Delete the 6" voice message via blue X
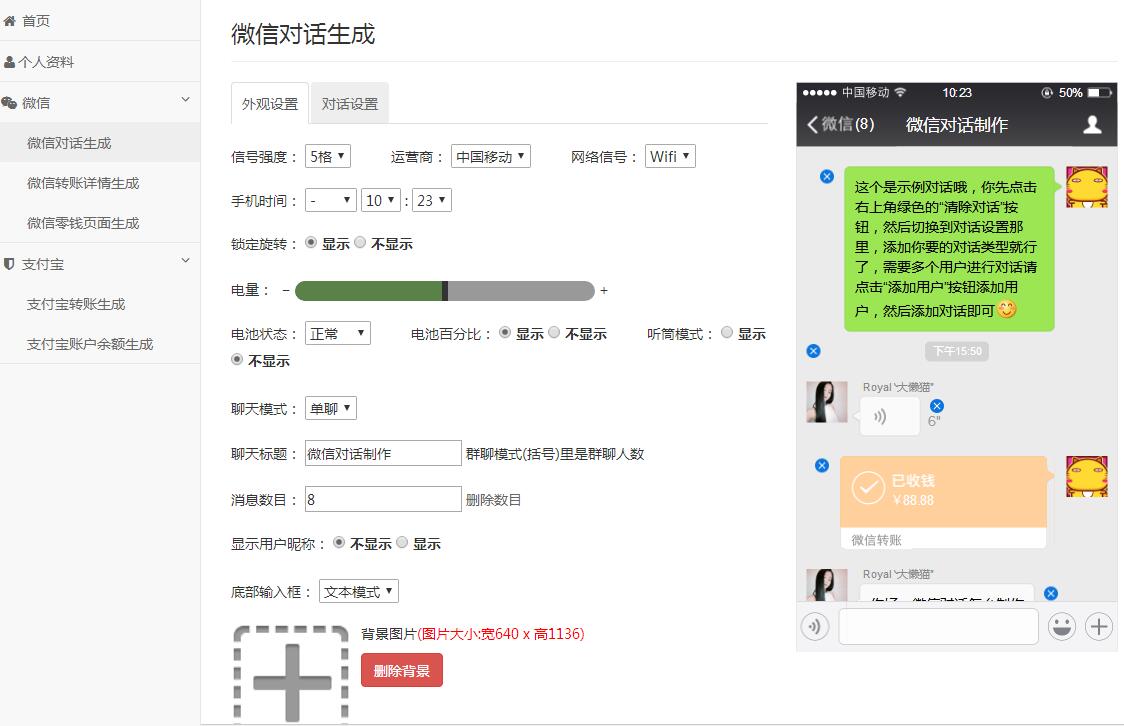The width and height of the screenshot is (1124, 726). (x=936, y=406)
